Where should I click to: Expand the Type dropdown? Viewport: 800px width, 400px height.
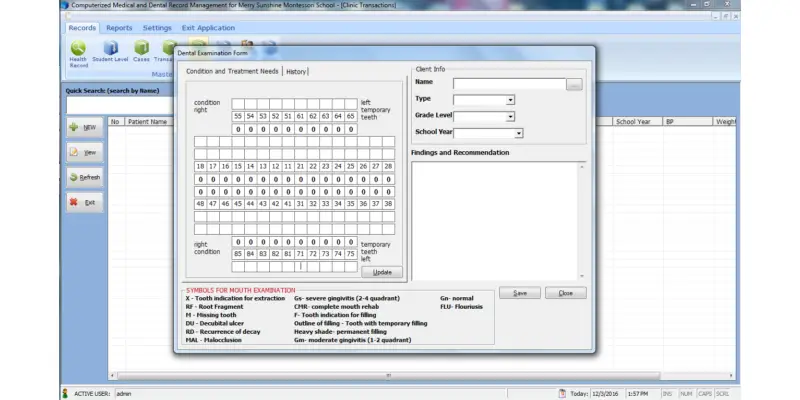(x=510, y=100)
